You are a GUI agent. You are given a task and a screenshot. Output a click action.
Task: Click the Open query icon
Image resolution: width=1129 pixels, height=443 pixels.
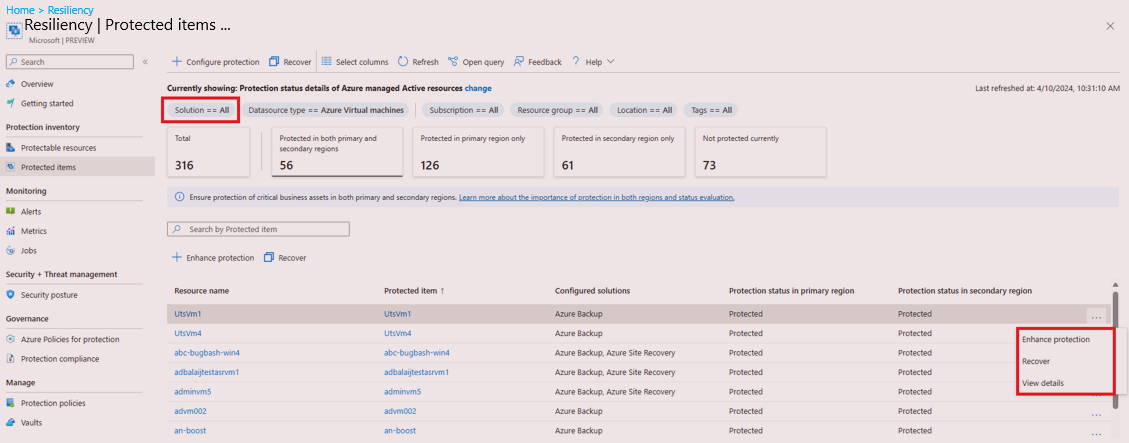point(454,62)
